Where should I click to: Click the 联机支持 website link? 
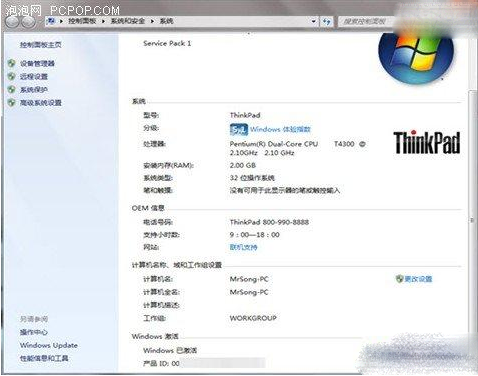tap(243, 247)
